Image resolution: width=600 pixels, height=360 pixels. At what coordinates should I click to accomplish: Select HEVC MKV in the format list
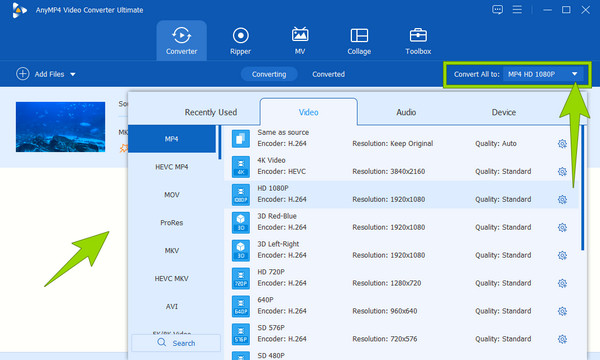173,279
